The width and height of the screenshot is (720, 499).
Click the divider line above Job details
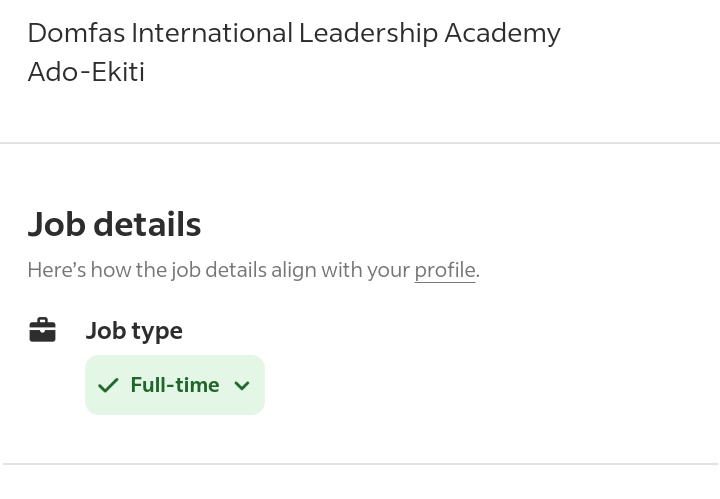pyautogui.click(x=360, y=143)
